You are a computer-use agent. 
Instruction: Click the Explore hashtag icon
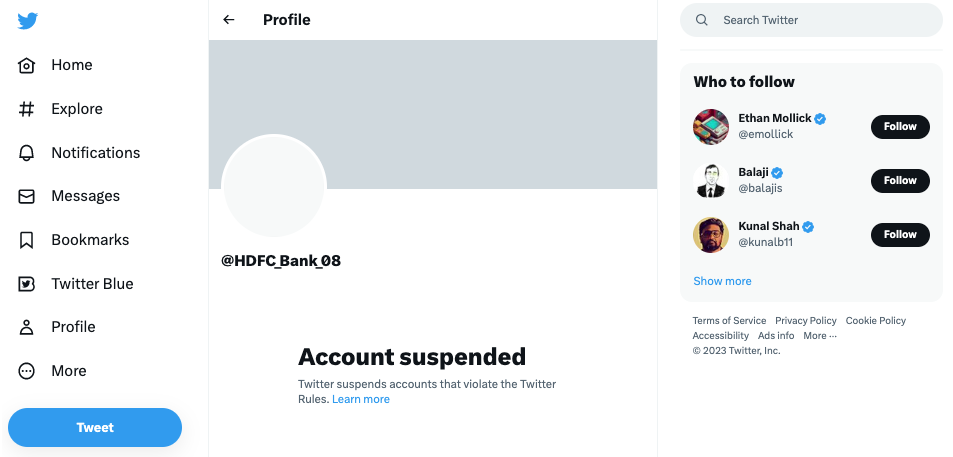click(x=27, y=109)
